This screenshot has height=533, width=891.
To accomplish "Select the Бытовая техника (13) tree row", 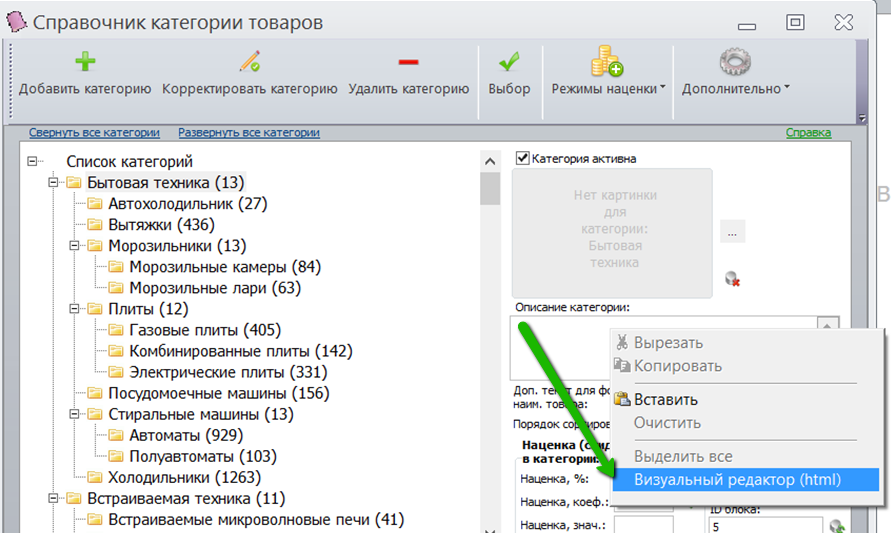I will tap(165, 182).
